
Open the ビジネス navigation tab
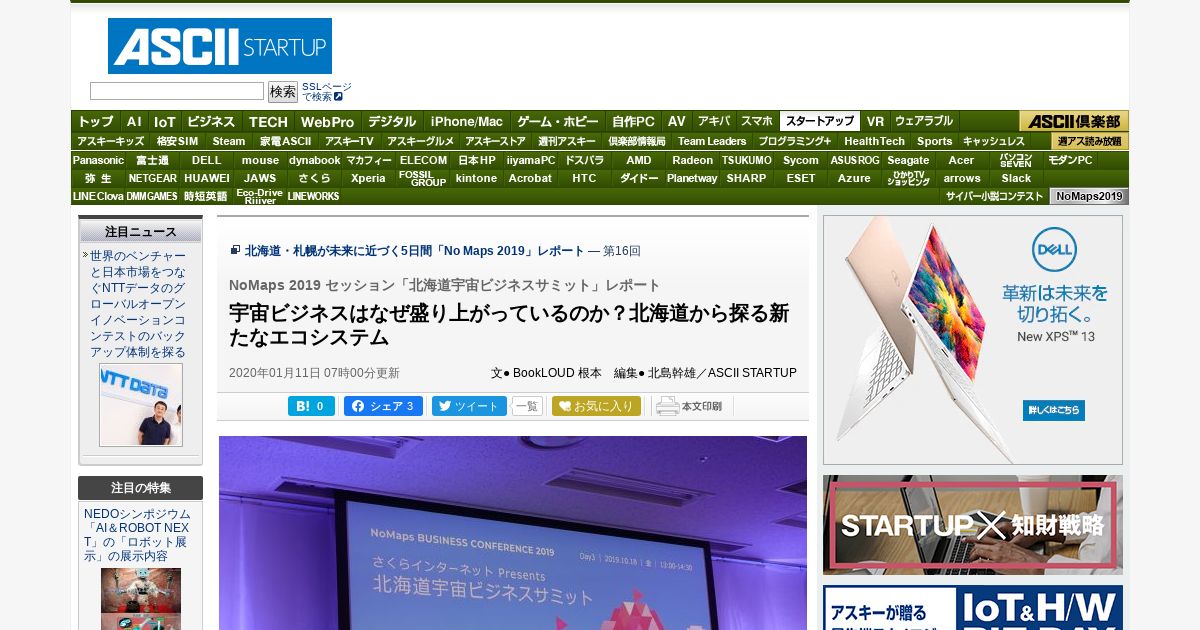[211, 121]
